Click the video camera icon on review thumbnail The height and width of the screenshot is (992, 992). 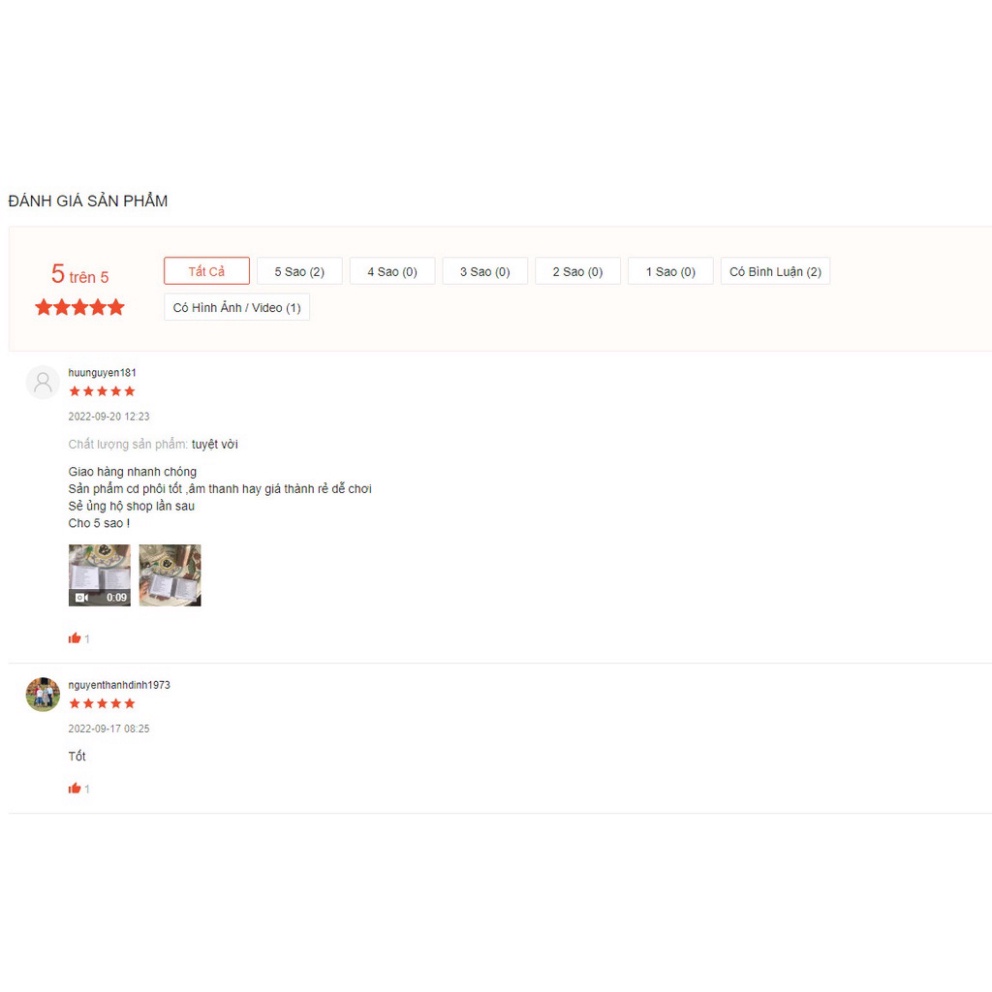pos(82,597)
